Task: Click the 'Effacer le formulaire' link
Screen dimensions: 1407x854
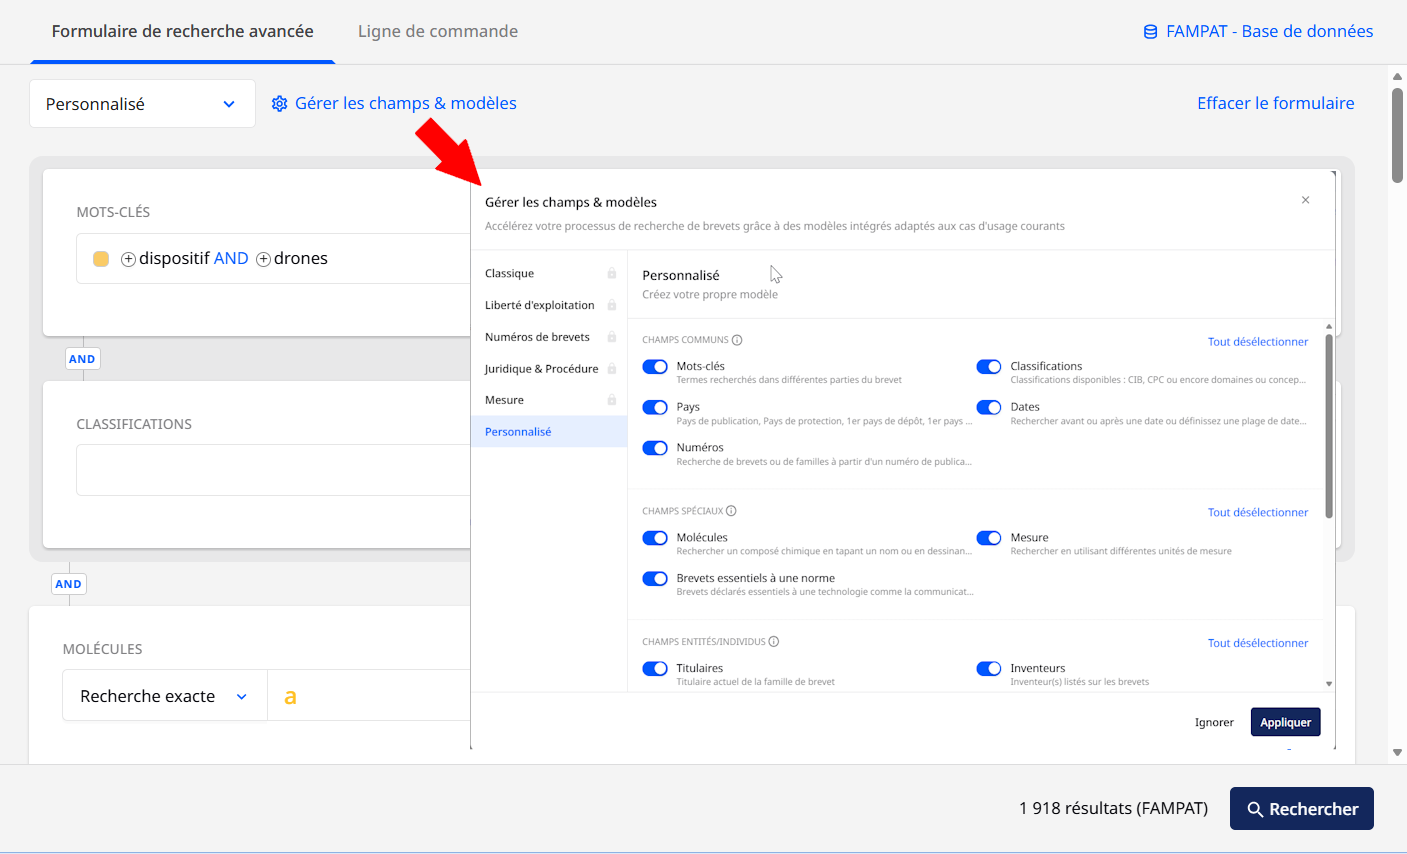Action: [x=1275, y=103]
